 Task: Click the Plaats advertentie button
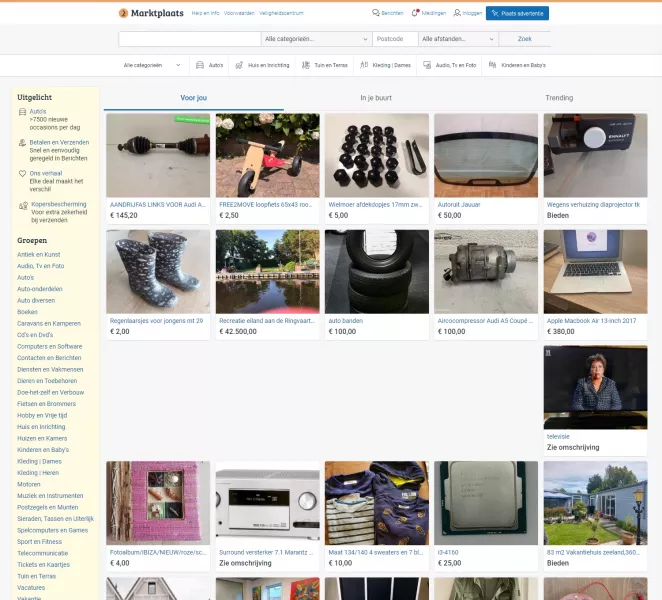point(517,13)
